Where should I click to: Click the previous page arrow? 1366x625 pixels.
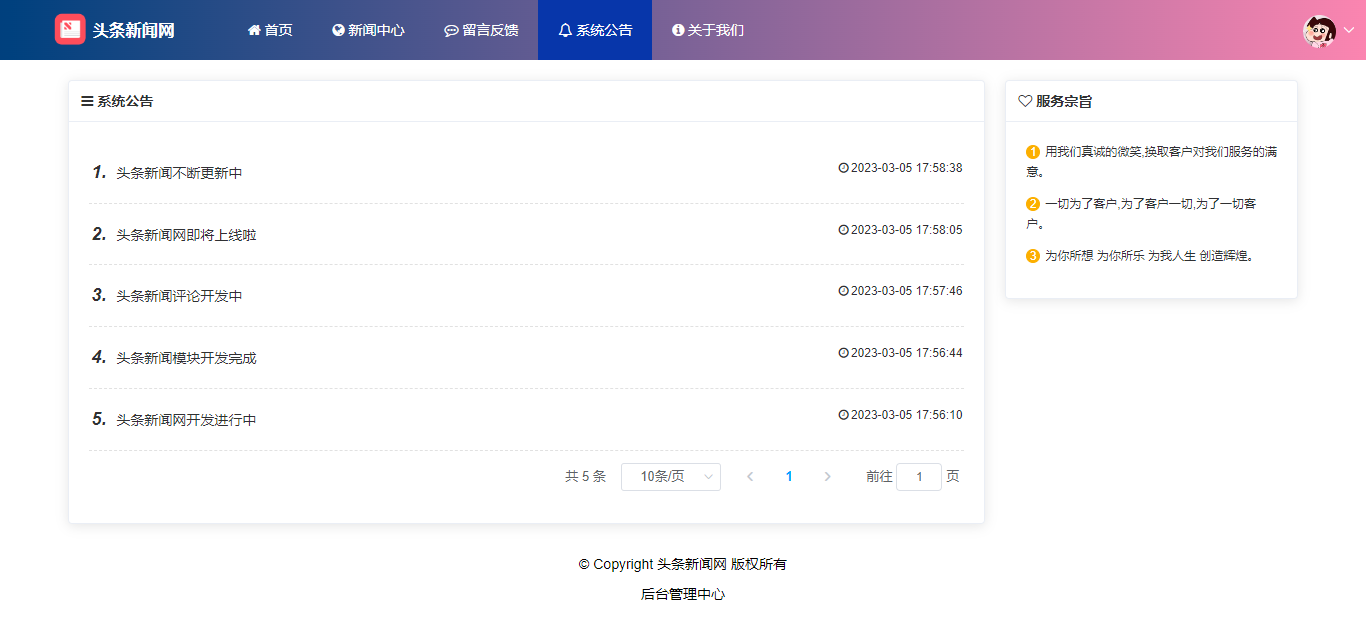pyautogui.click(x=750, y=477)
